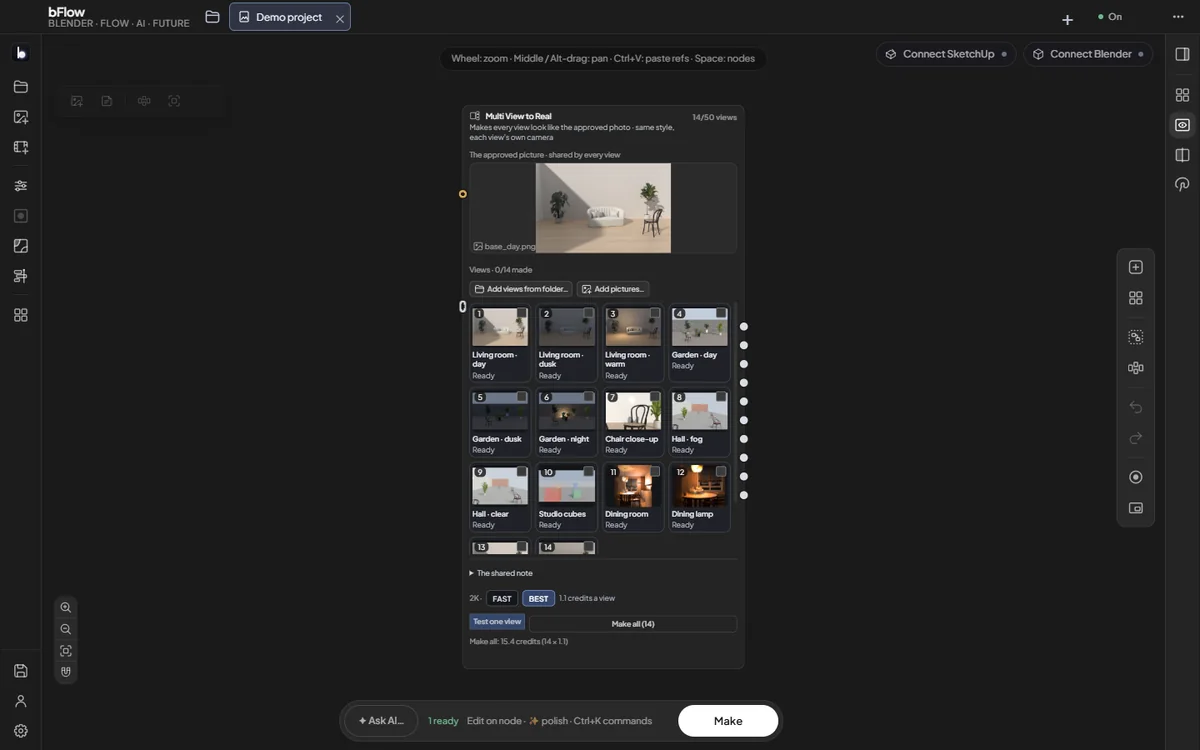Click the dashed selection group icon in floating toolbar
This screenshot has width=1200, height=750.
1135,337
